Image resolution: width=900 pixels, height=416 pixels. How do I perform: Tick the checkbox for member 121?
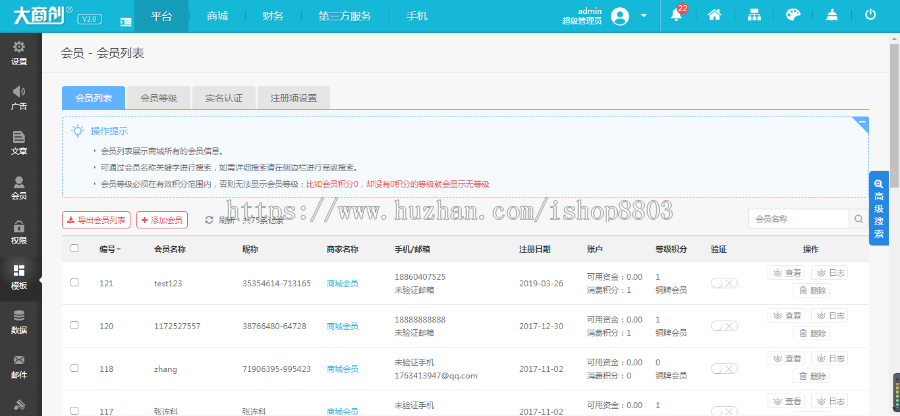(74, 282)
